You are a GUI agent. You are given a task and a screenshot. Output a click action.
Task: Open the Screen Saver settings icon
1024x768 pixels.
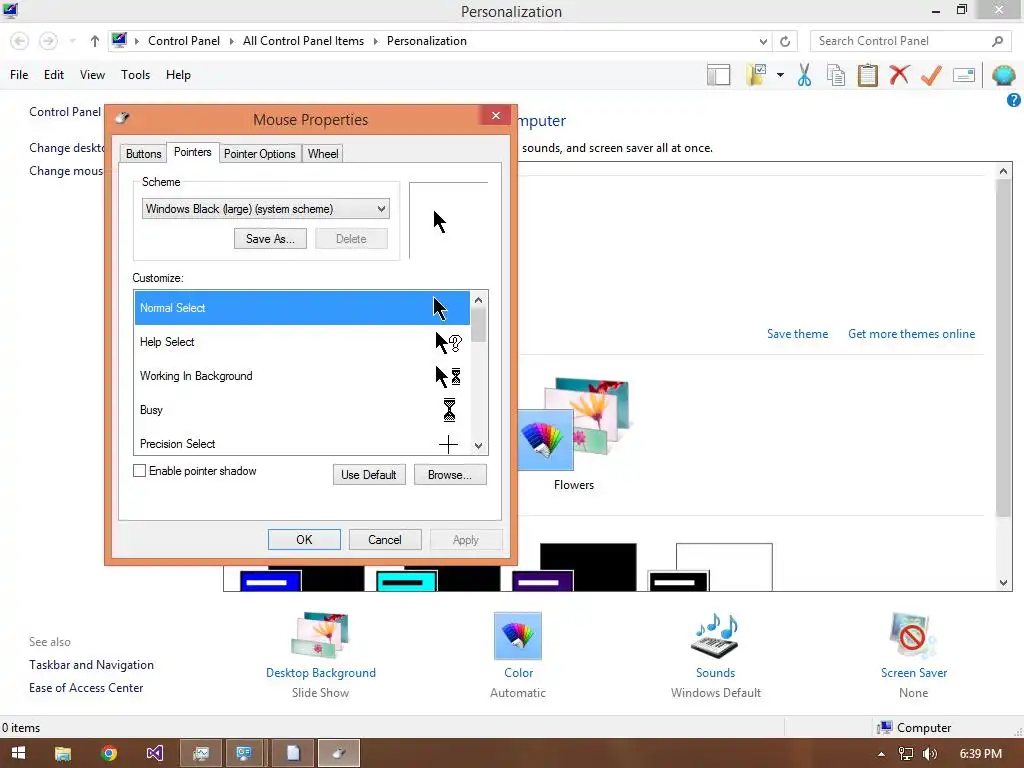[x=913, y=635]
